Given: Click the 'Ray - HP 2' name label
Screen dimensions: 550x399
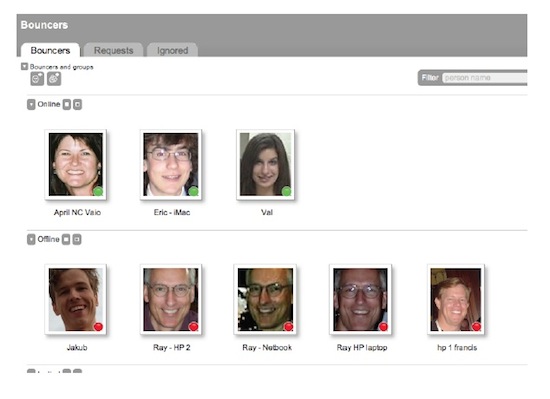Looking at the screenshot, I should (x=172, y=347).
